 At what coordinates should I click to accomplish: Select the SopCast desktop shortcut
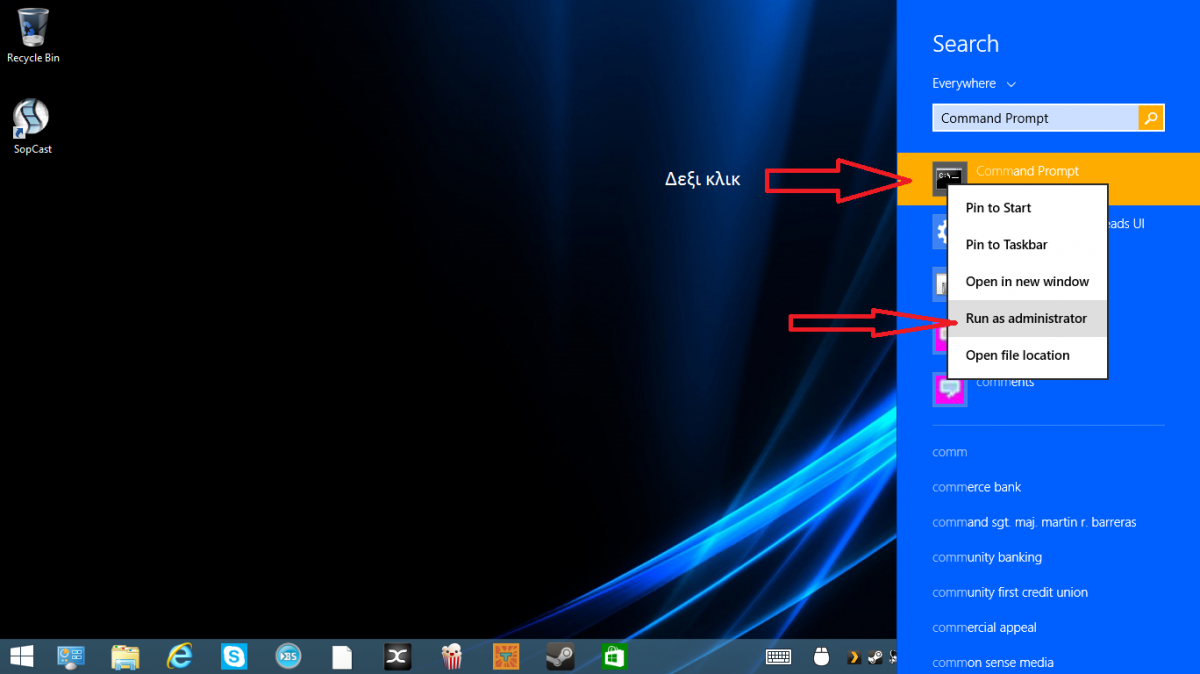[x=32, y=127]
